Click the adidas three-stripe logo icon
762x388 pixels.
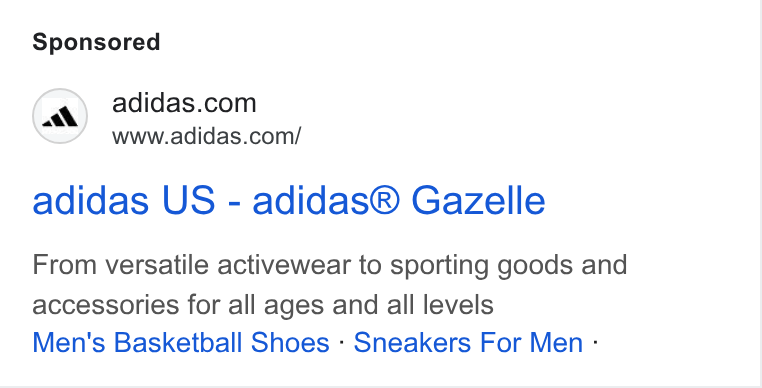coord(60,117)
